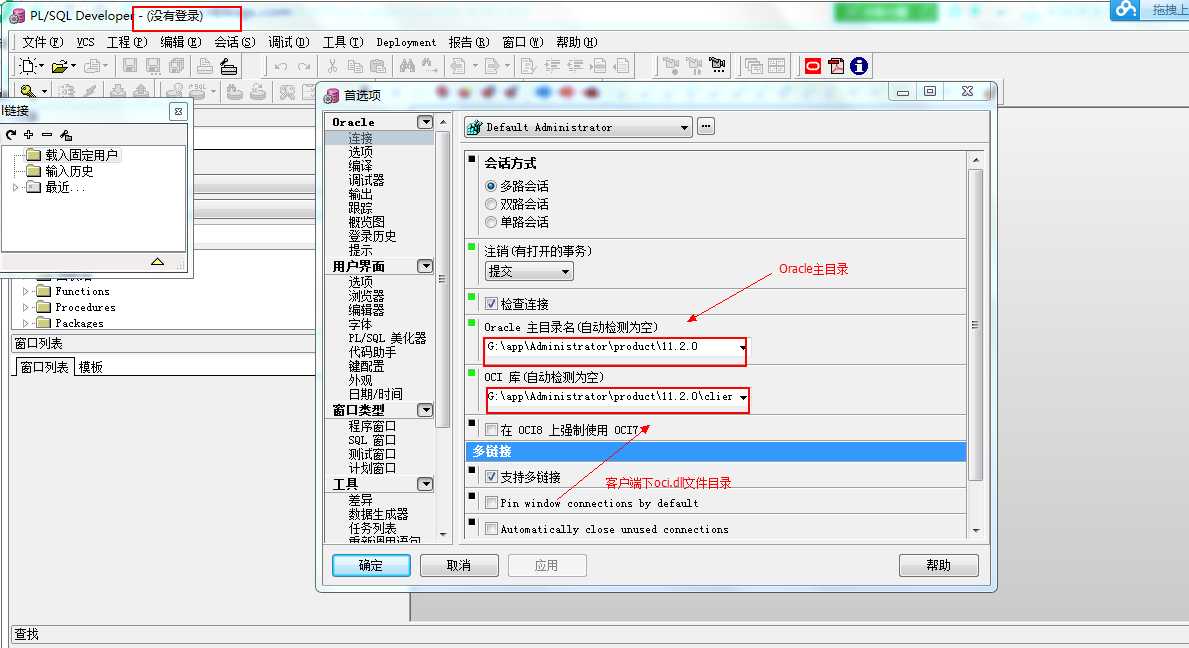This screenshot has width=1189, height=648.
Task: Click the plus add icon in connection panel
Action: [29, 134]
